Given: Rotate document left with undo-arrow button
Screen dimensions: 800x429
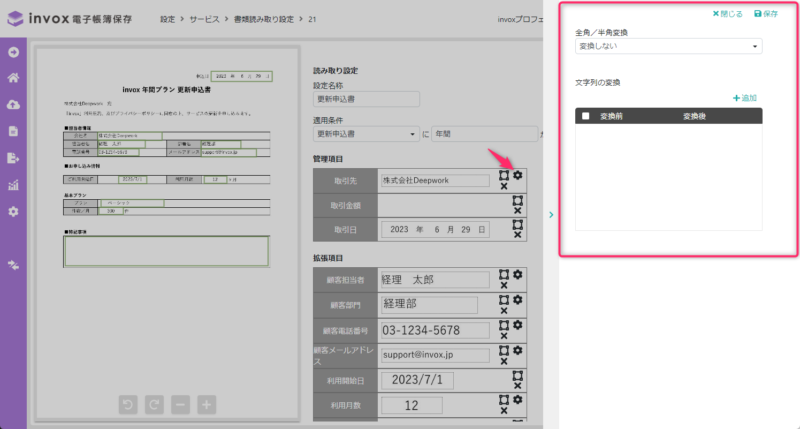Looking at the screenshot, I should 127,405.
